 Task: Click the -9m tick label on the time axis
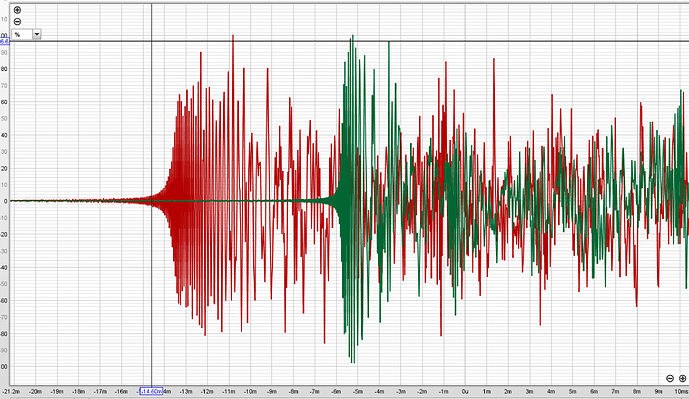pos(272,392)
